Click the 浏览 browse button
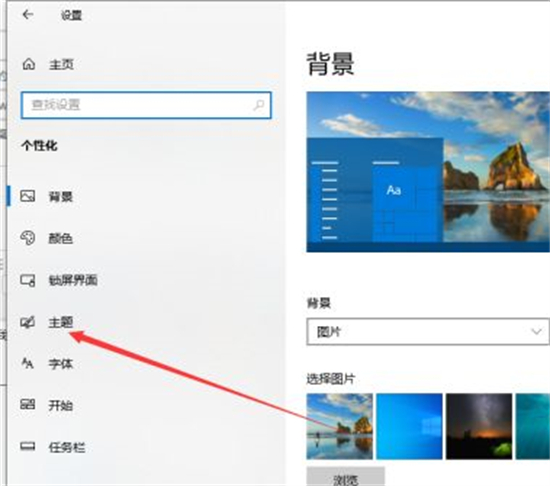The image size is (550, 486). (x=346, y=477)
